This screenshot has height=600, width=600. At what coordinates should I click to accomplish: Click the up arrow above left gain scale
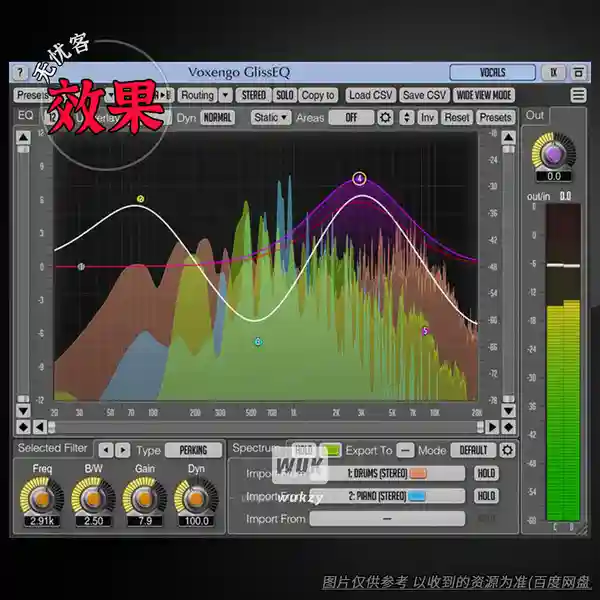23,137
